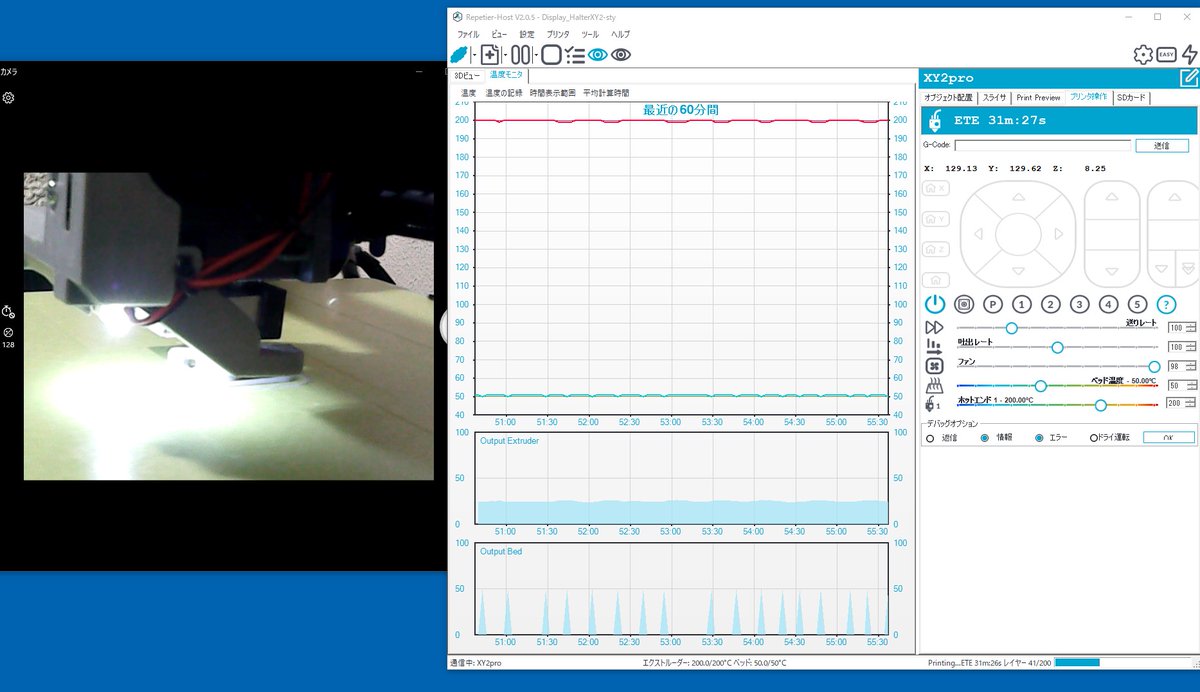Image resolution: width=1200 pixels, height=692 pixels.
Task: Run custom script button 3
Action: 1079,304
